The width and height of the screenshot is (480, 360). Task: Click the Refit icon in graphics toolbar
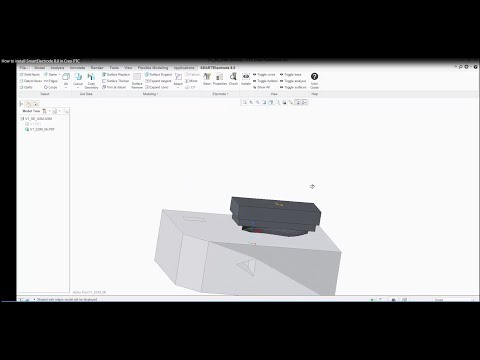tap(245, 102)
